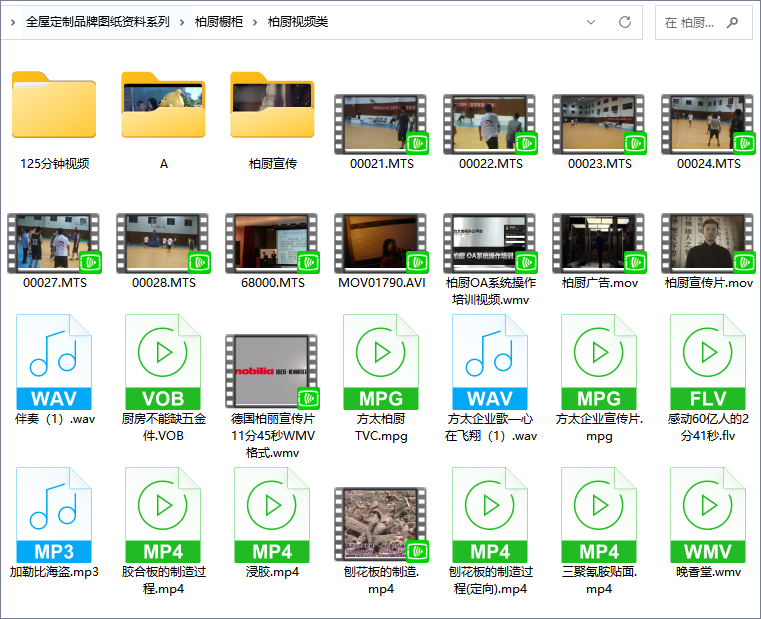Screen dimensions: 761x619
Task: Navigate to 柏厨橱柜 in the breadcrumb
Action: click(x=219, y=22)
